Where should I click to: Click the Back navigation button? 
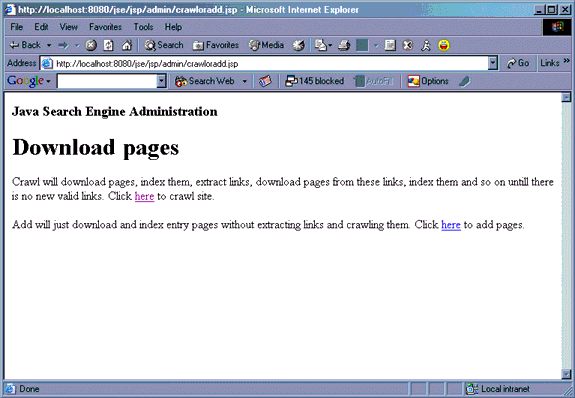click(x=25, y=45)
